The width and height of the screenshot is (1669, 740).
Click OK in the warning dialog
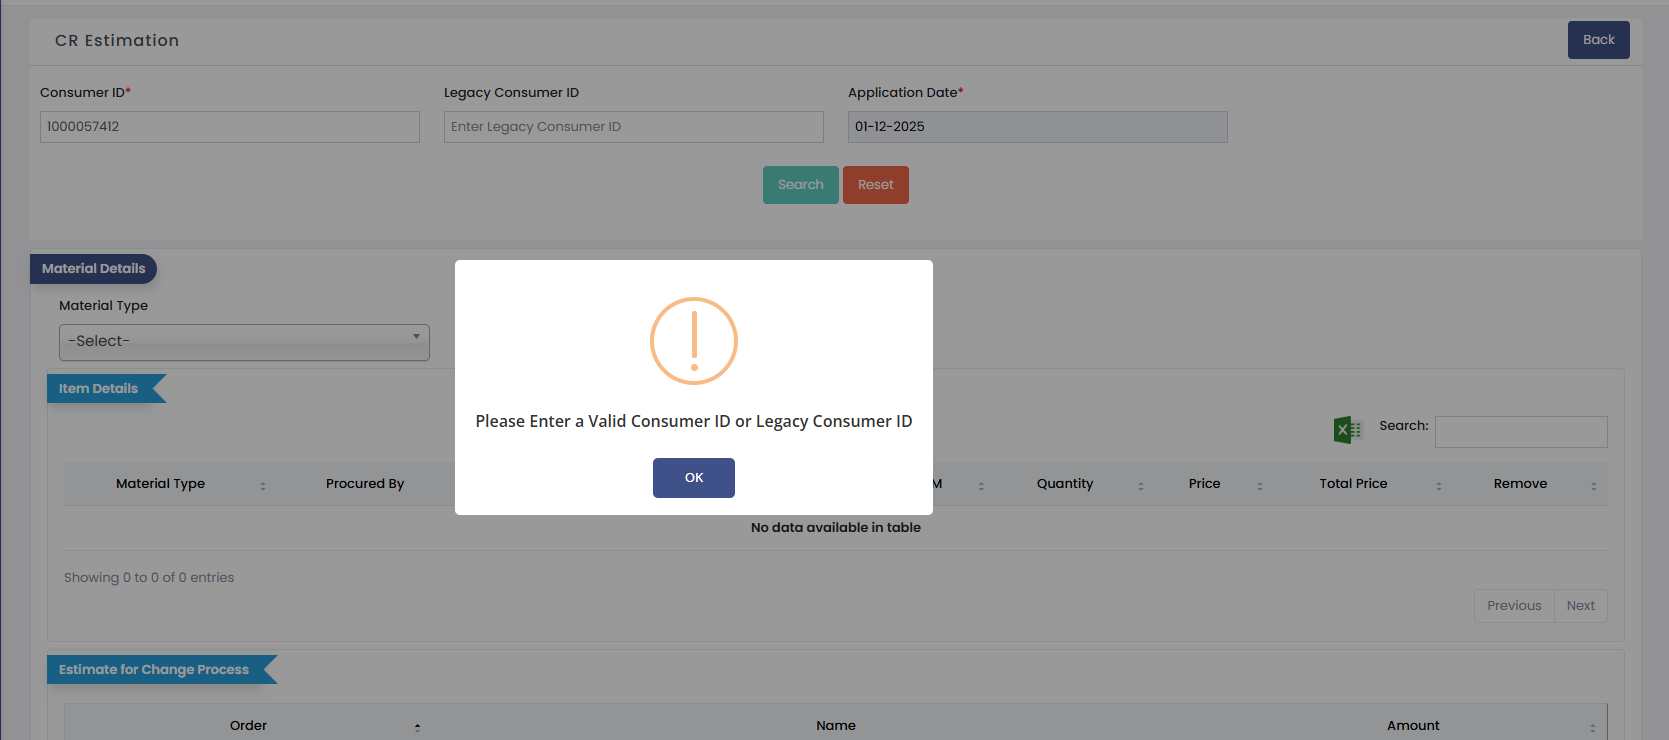694,478
